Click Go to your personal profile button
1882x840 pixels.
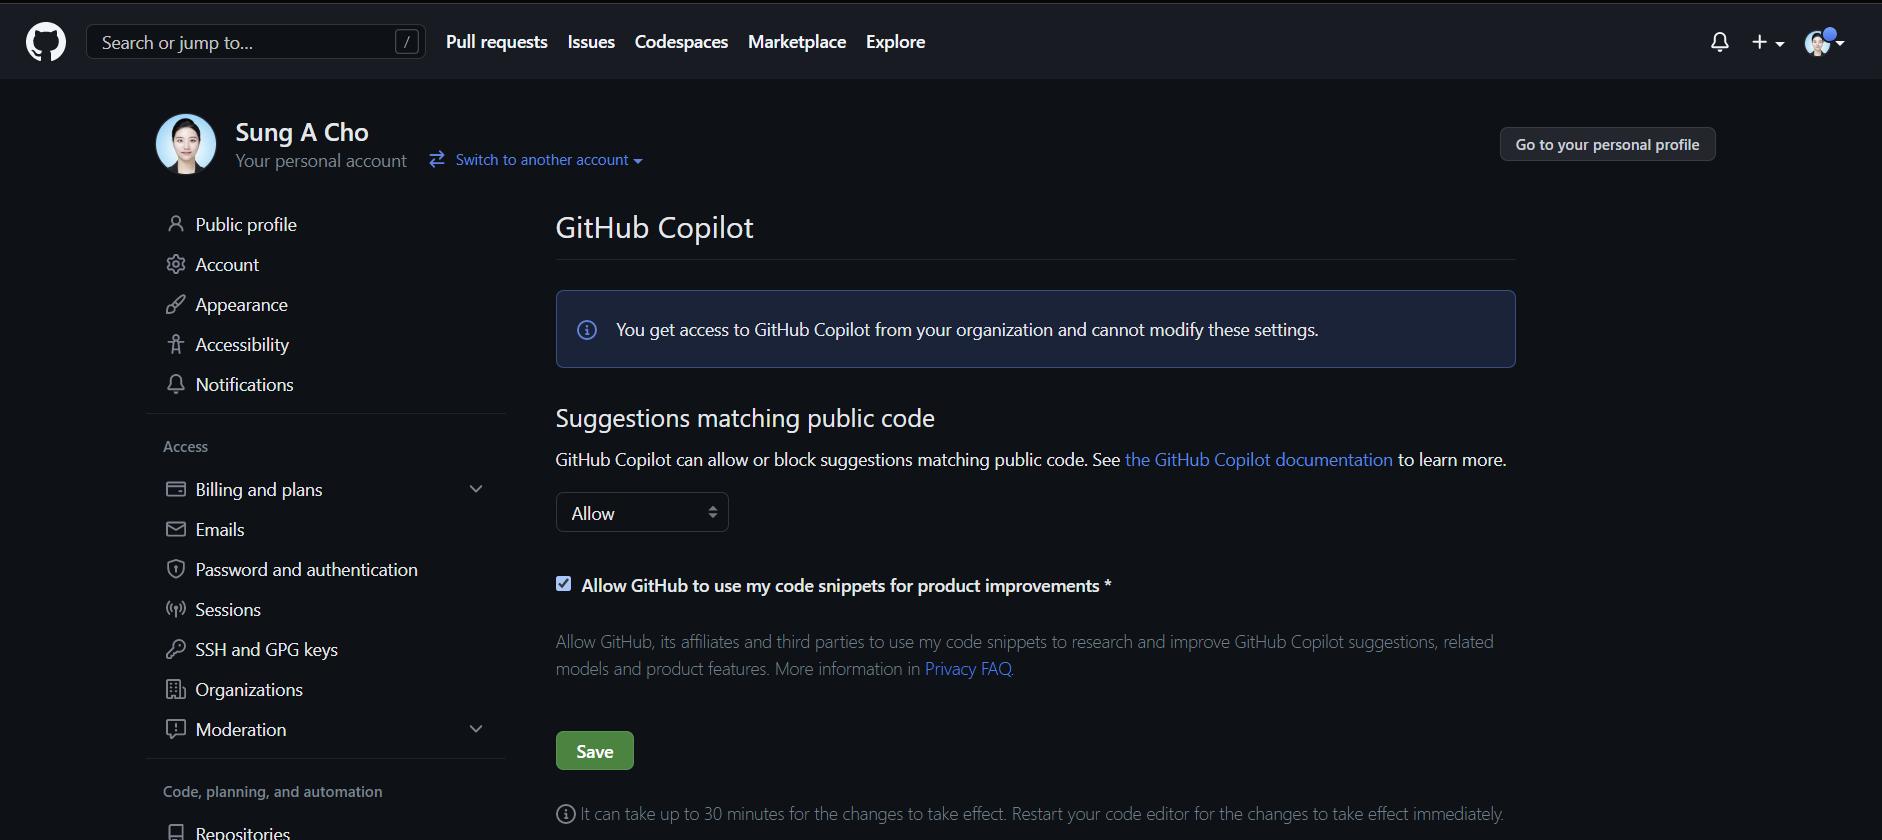point(1607,144)
